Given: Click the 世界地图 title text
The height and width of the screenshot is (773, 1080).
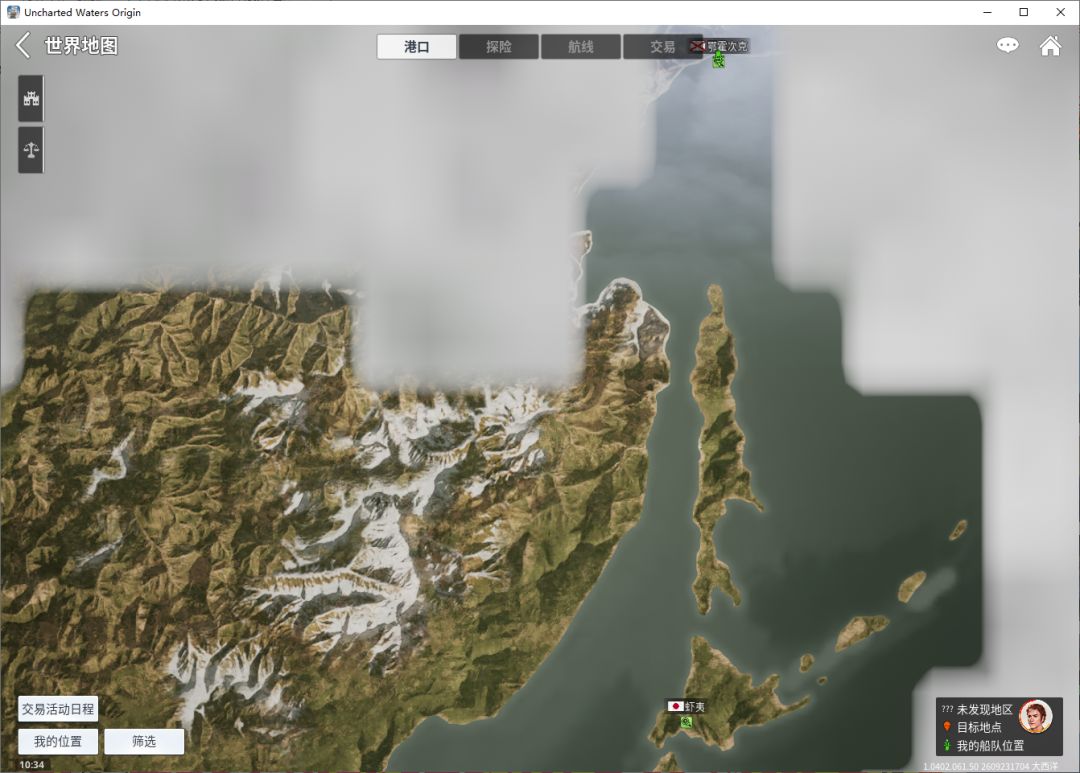Looking at the screenshot, I should click(81, 45).
